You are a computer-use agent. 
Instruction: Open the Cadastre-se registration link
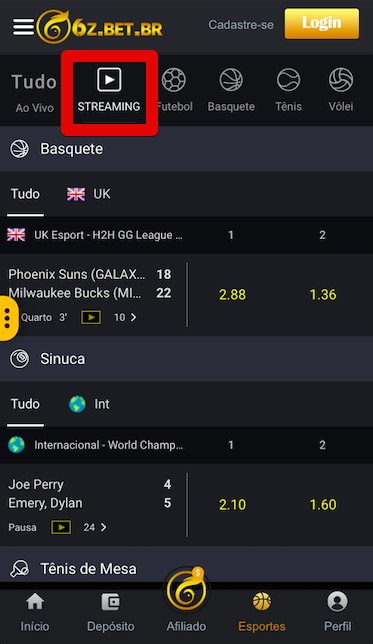pyautogui.click(x=241, y=25)
